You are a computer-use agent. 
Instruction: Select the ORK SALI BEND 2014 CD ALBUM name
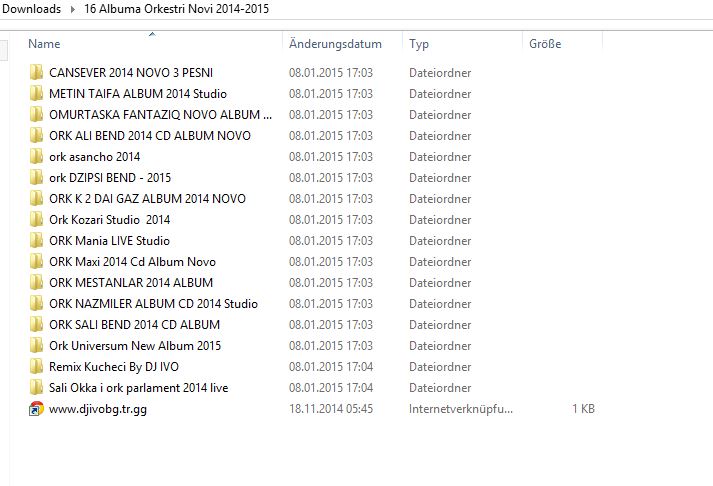[135, 324]
